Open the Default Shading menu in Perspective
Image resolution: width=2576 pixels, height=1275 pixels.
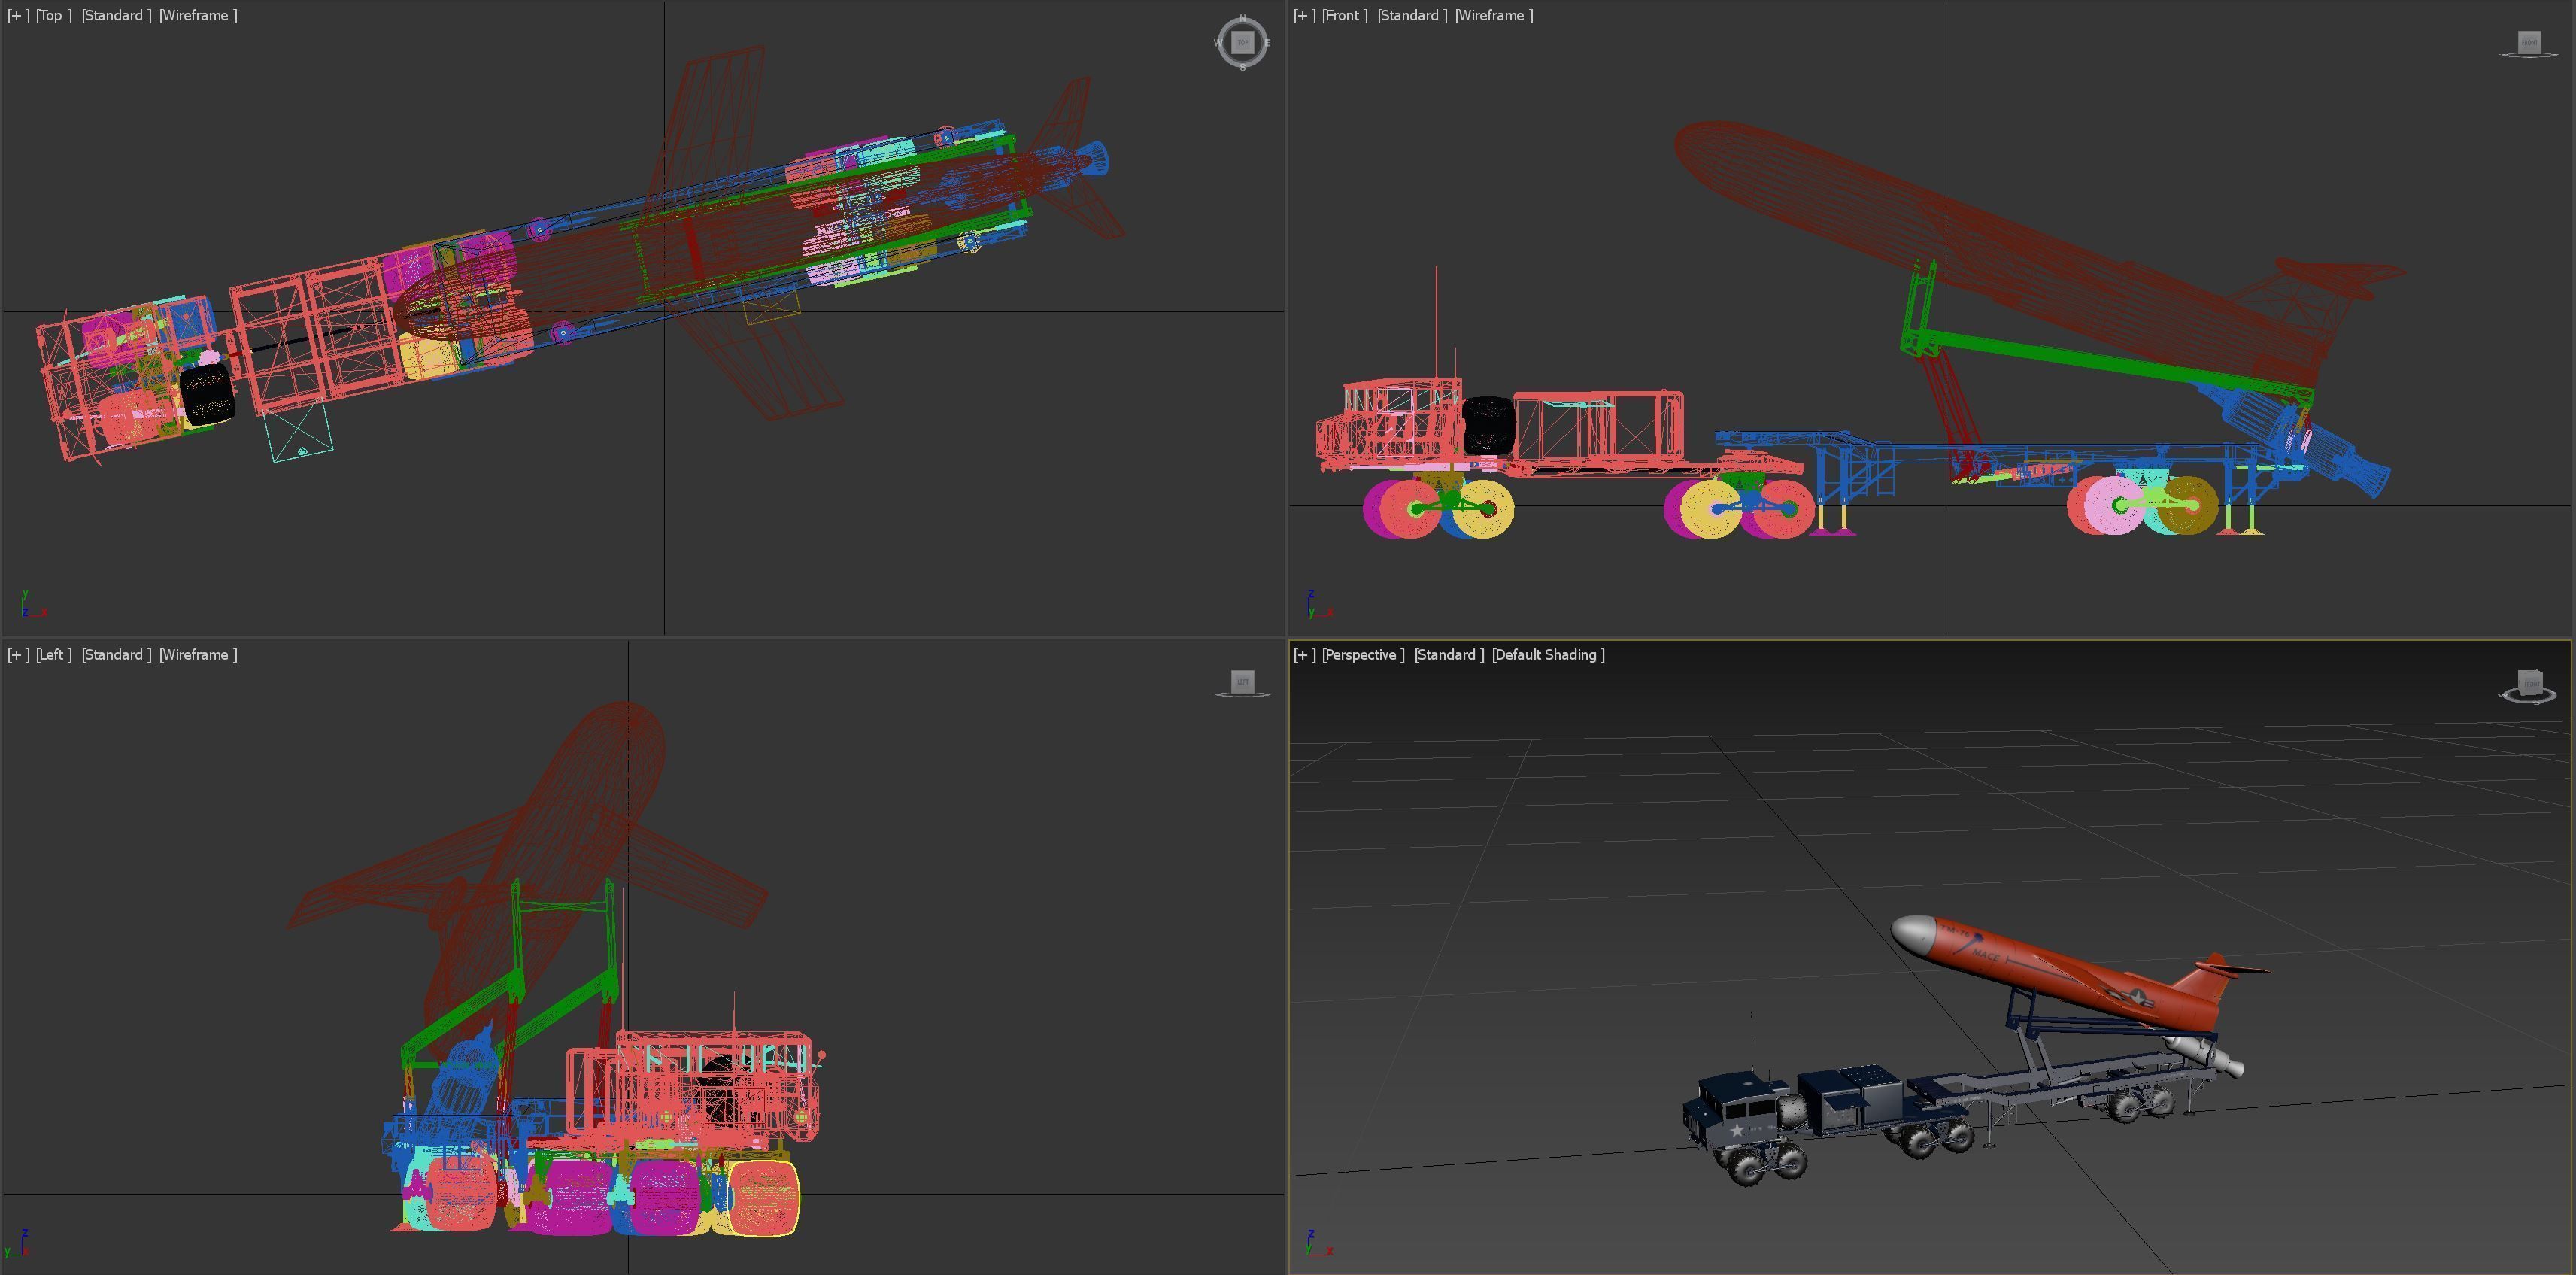tap(1548, 654)
